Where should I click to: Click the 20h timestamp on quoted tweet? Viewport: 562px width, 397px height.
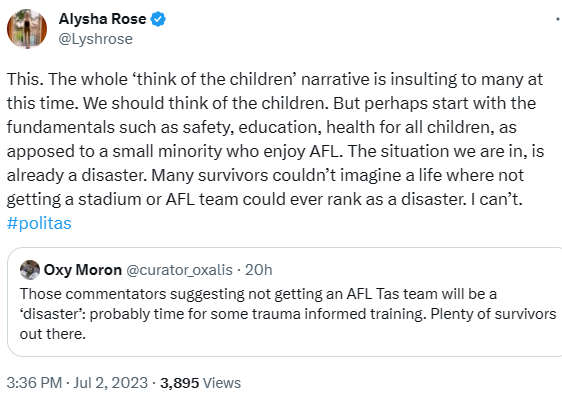[x=258, y=270]
